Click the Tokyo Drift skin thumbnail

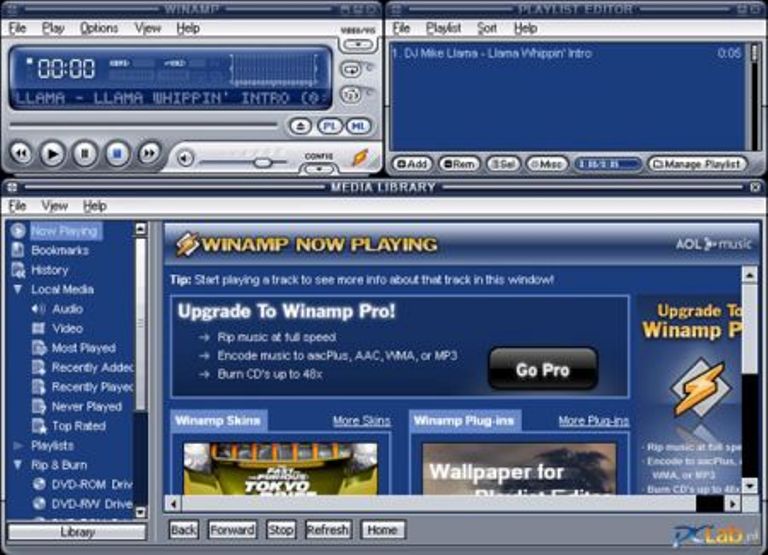280,469
